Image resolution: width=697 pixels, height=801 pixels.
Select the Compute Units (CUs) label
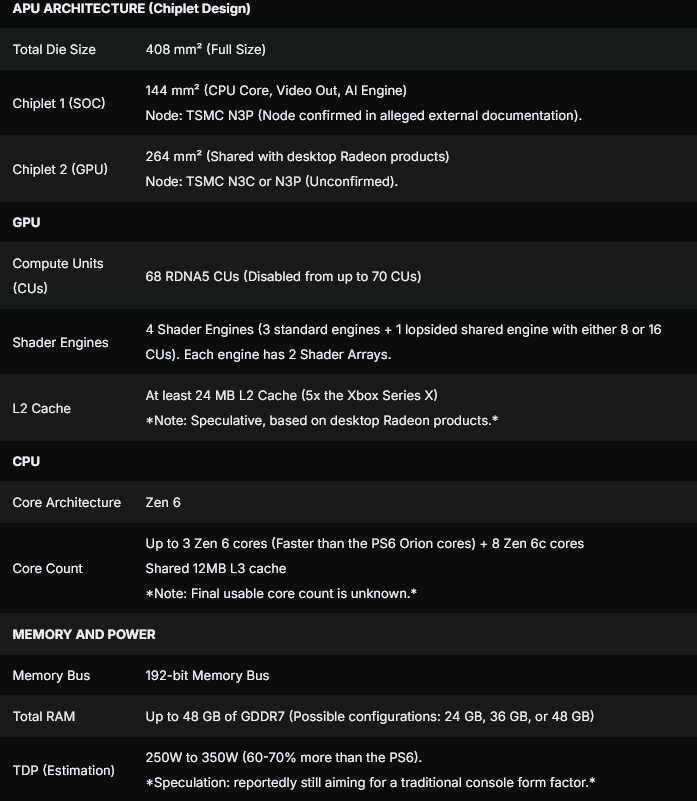(58, 276)
